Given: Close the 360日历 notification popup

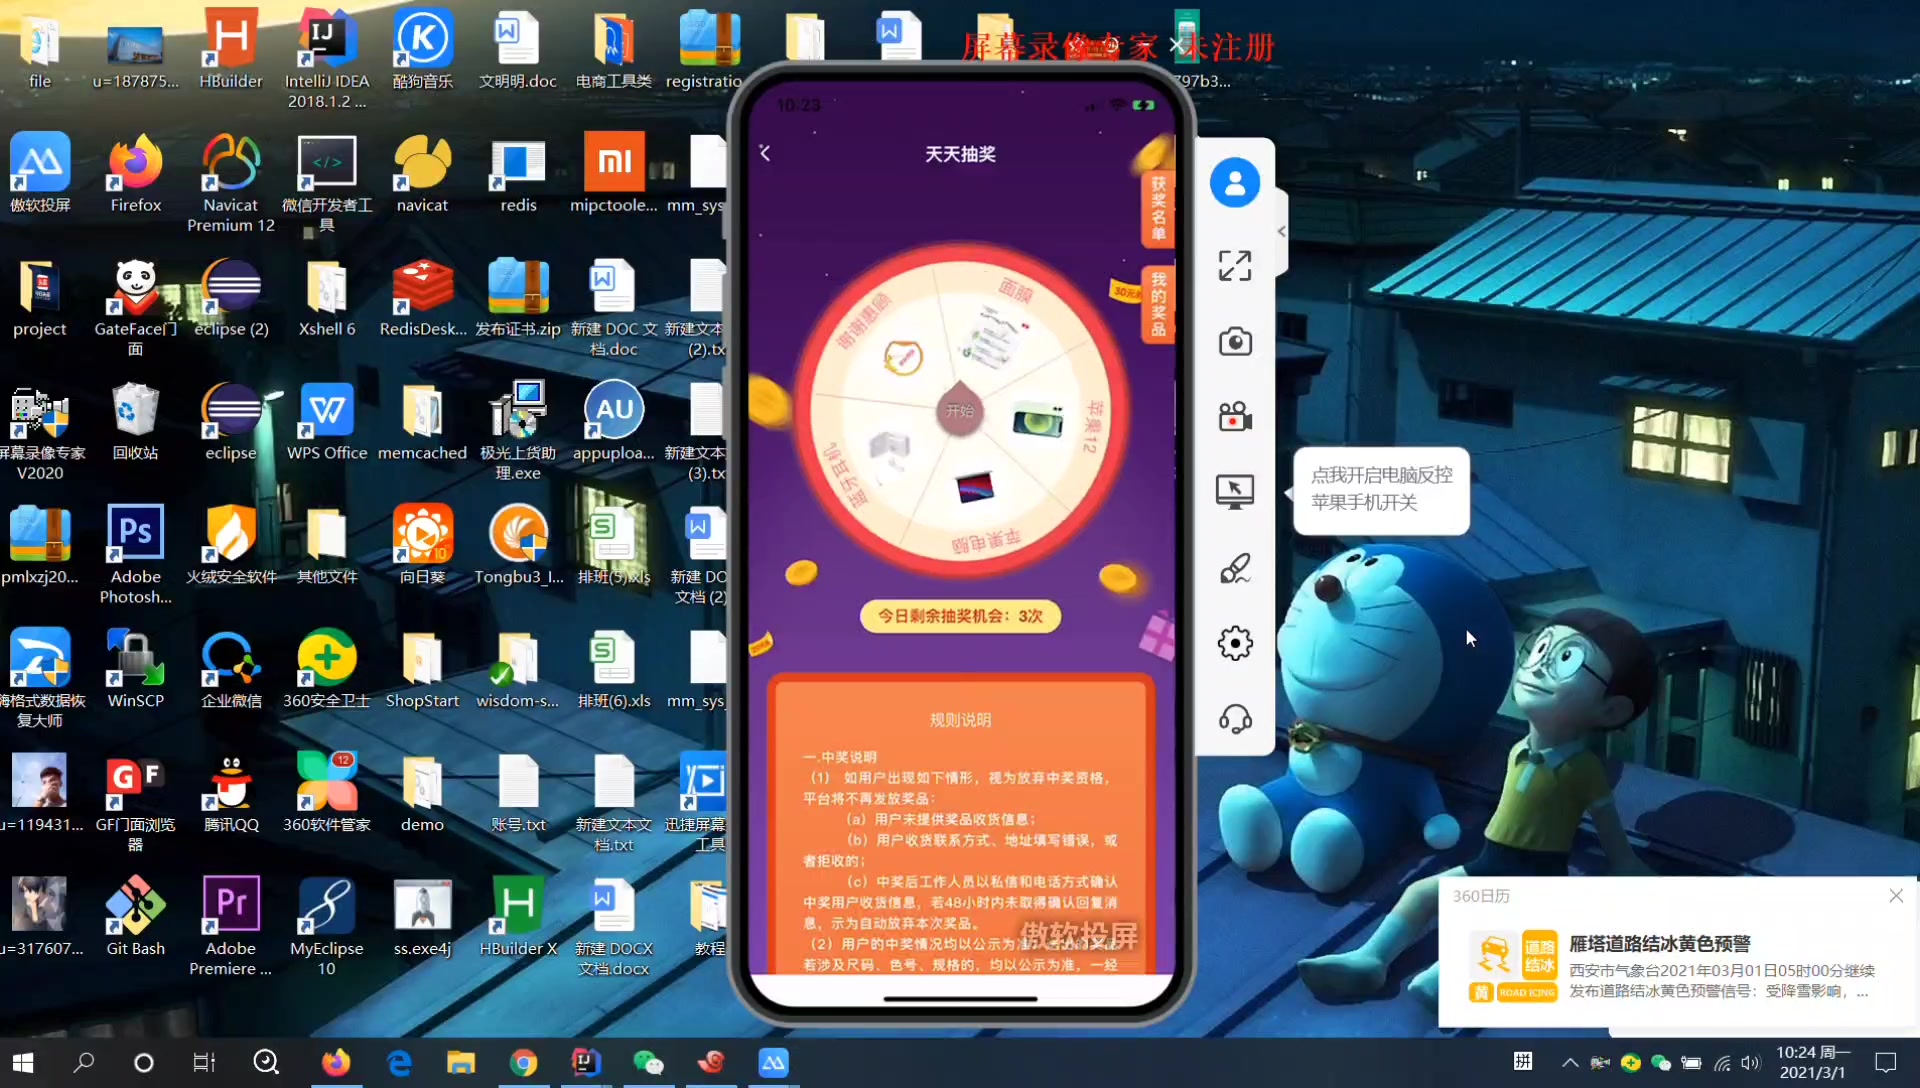Looking at the screenshot, I should (x=1896, y=896).
